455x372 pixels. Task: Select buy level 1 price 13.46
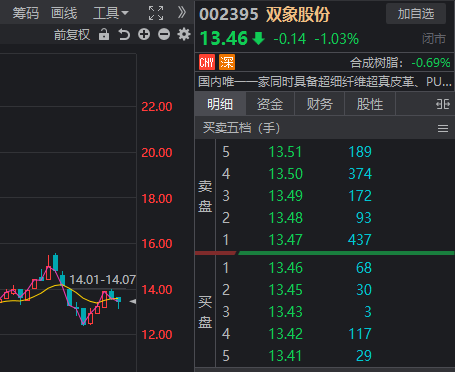285,268
